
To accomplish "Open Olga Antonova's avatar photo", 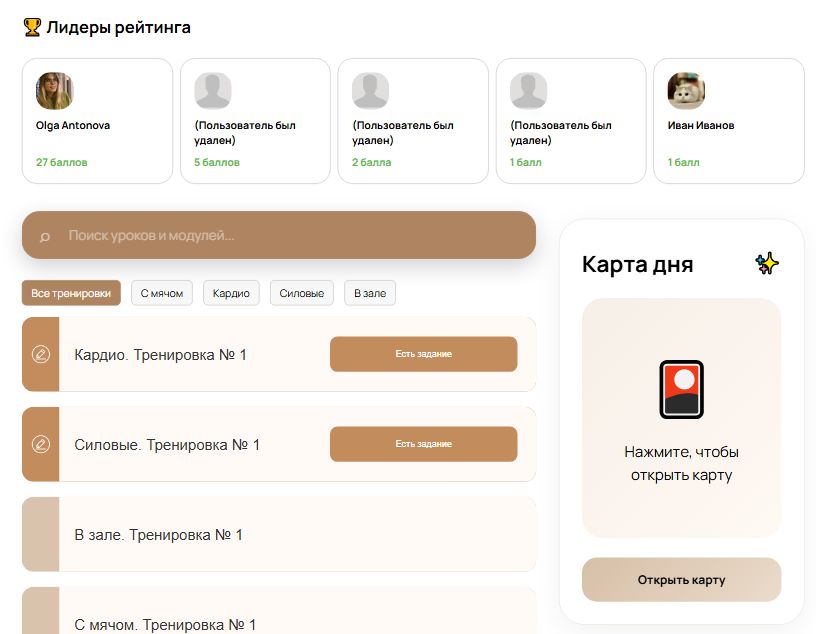I will (x=55, y=91).
